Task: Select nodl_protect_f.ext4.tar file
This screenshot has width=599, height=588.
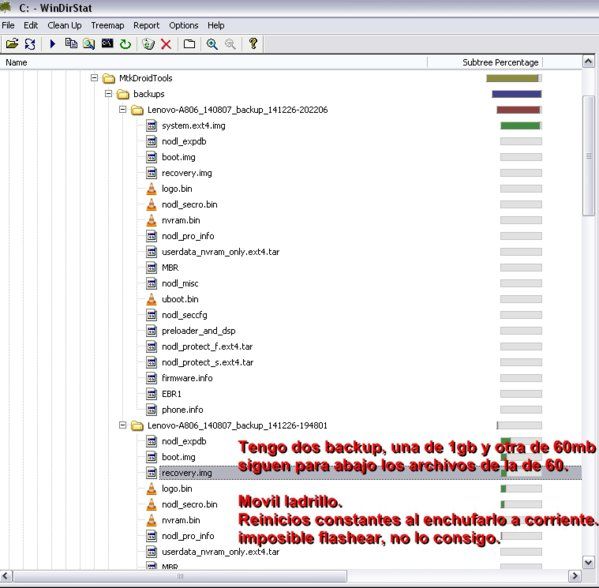Action: (207, 347)
